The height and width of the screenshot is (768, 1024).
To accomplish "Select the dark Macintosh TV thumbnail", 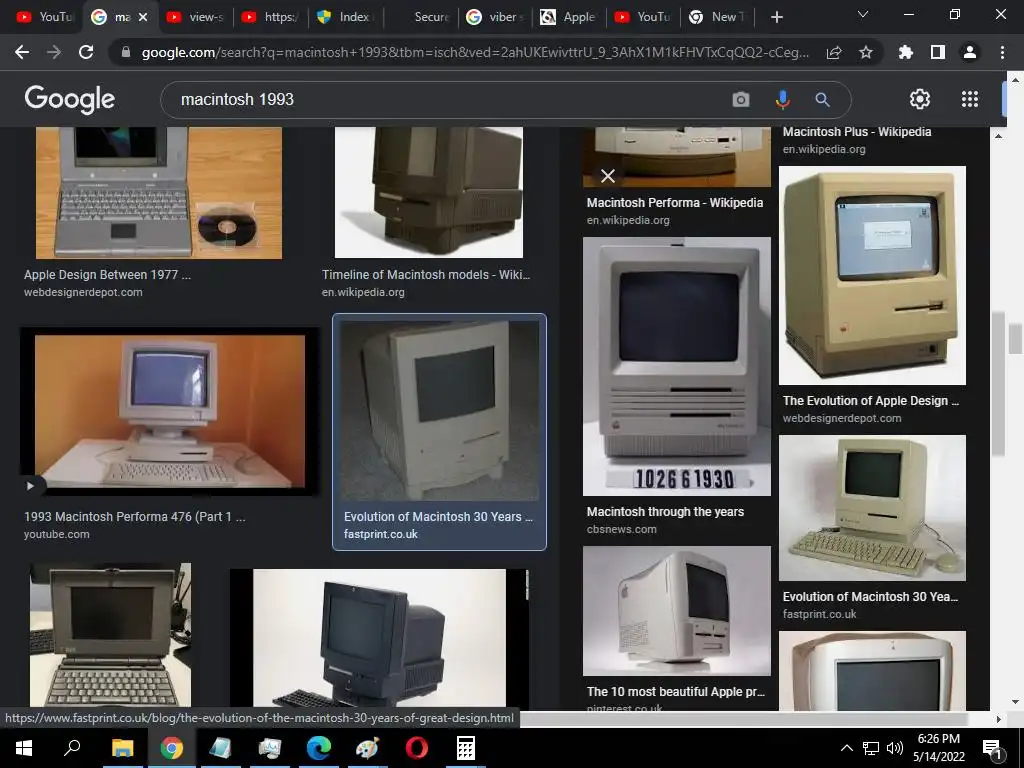I will click(428, 193).
